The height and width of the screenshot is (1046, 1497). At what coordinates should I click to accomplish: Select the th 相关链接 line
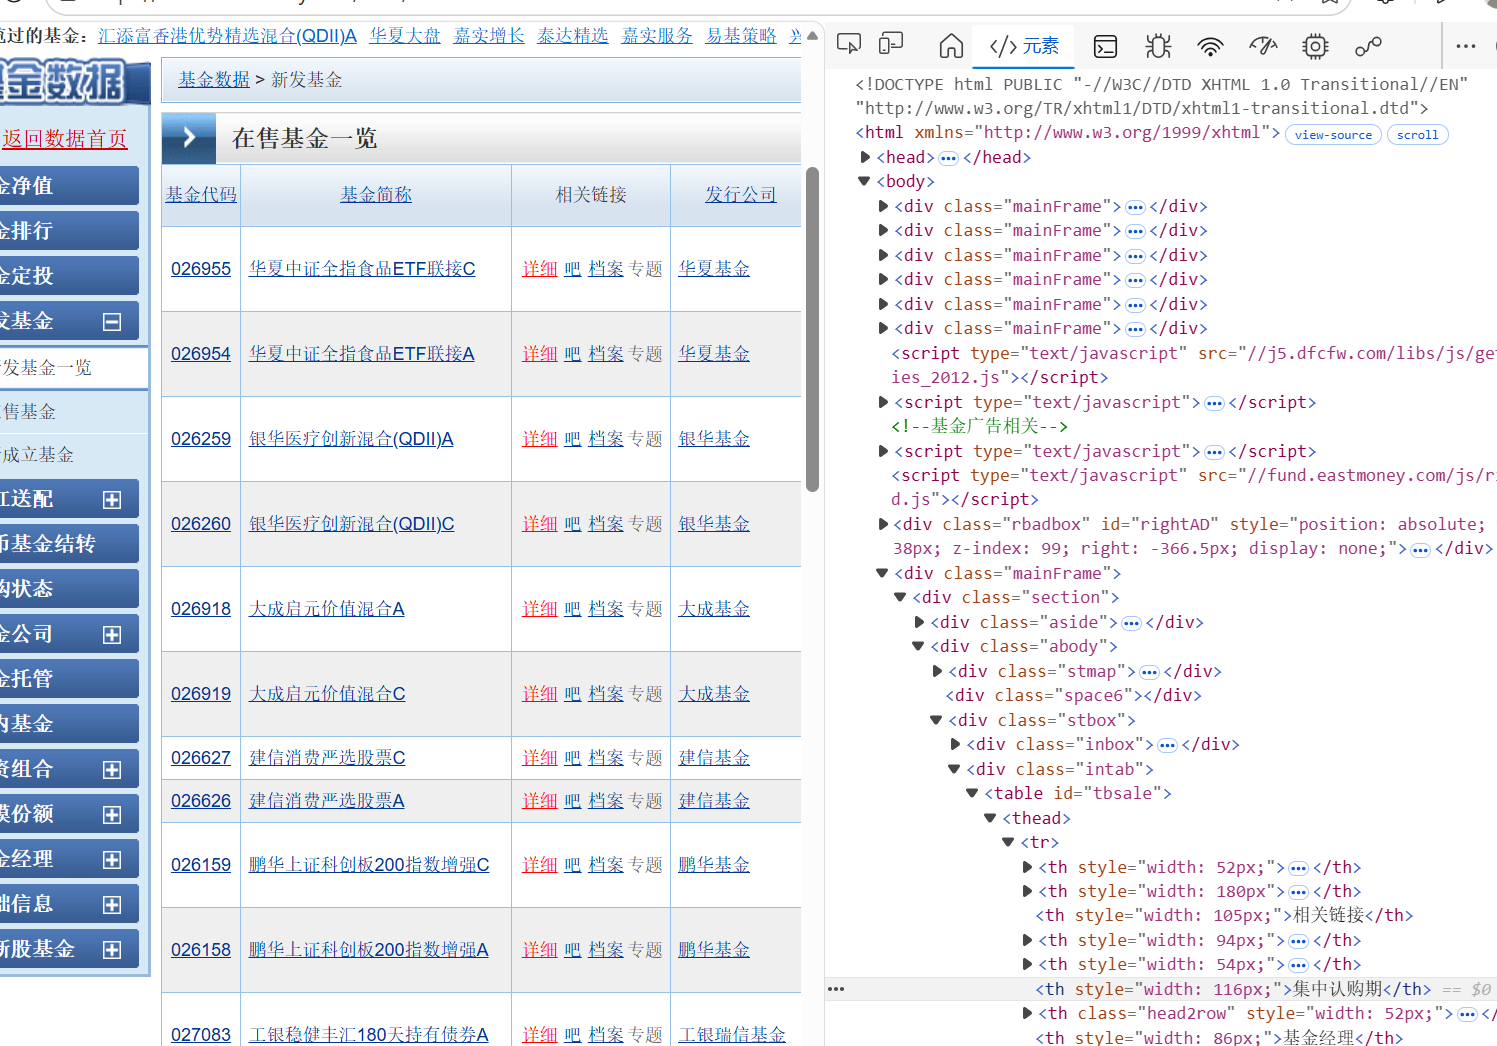pyautogui.click(x=1224, y=915)
